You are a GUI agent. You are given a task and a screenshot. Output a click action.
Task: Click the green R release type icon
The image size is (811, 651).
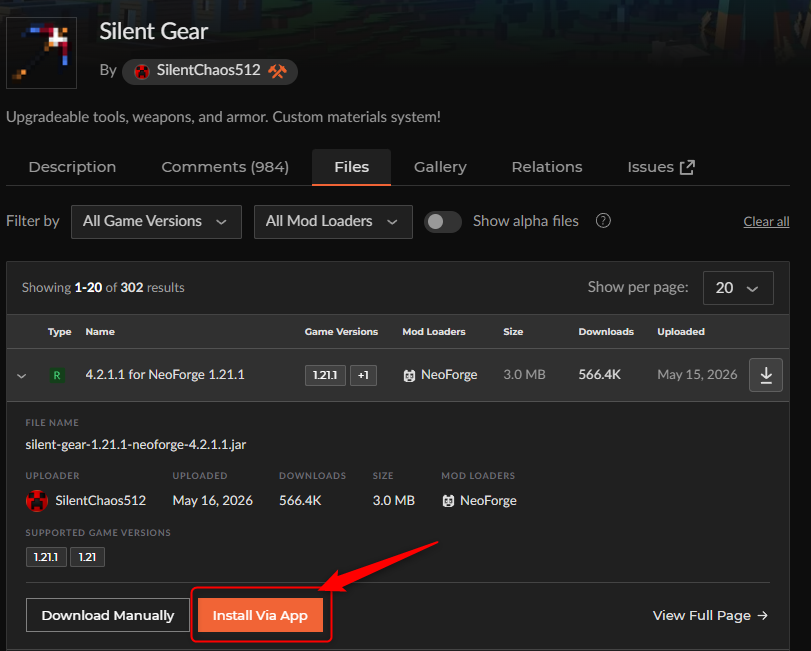click(57, 375)
